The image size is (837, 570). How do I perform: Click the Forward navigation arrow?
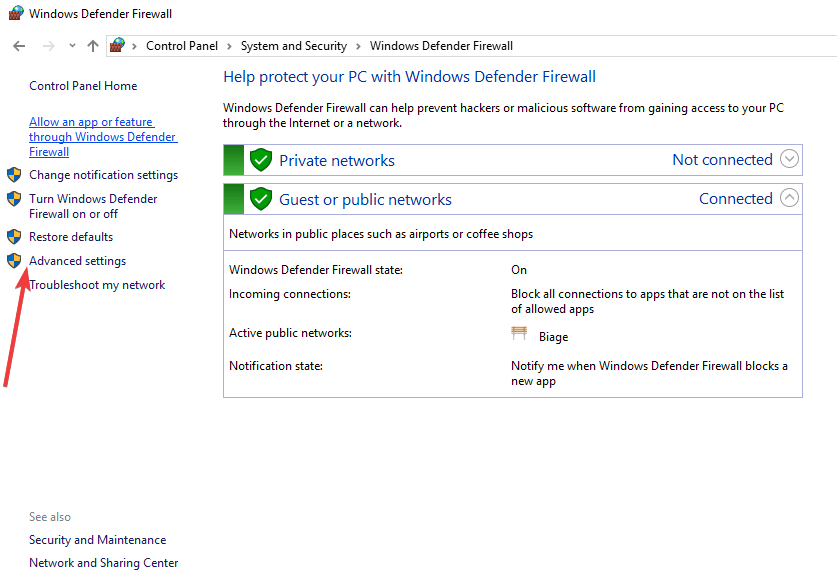point(49,46)
